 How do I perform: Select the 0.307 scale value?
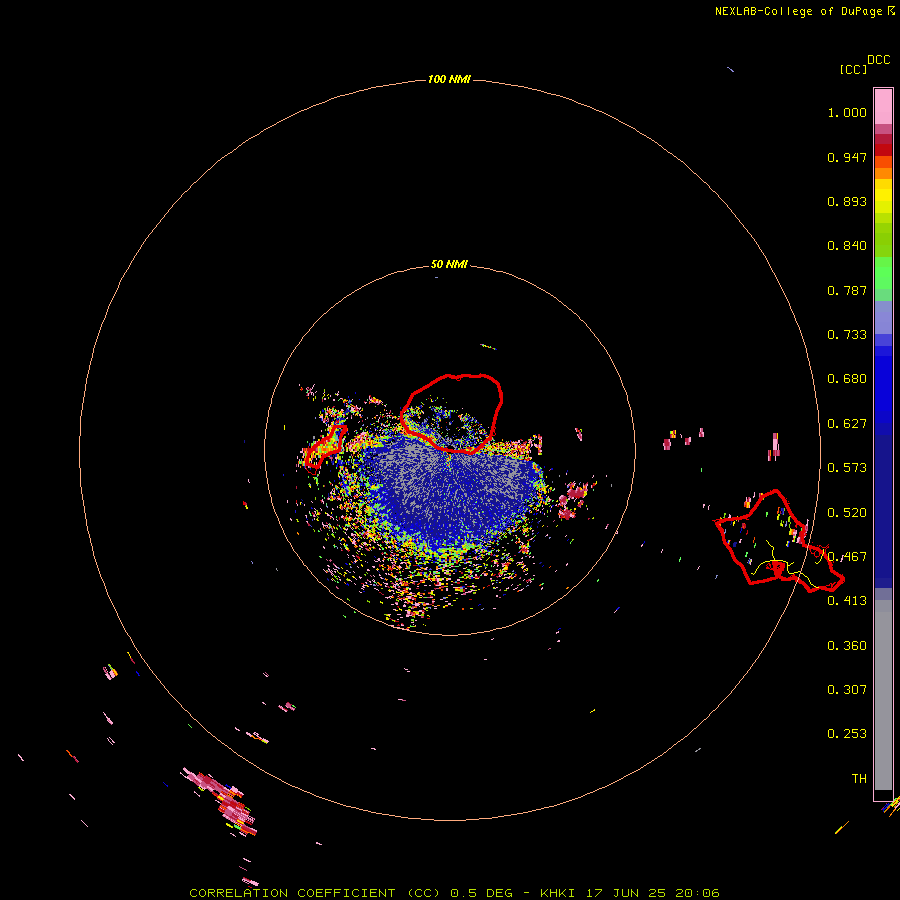point(847,690)
